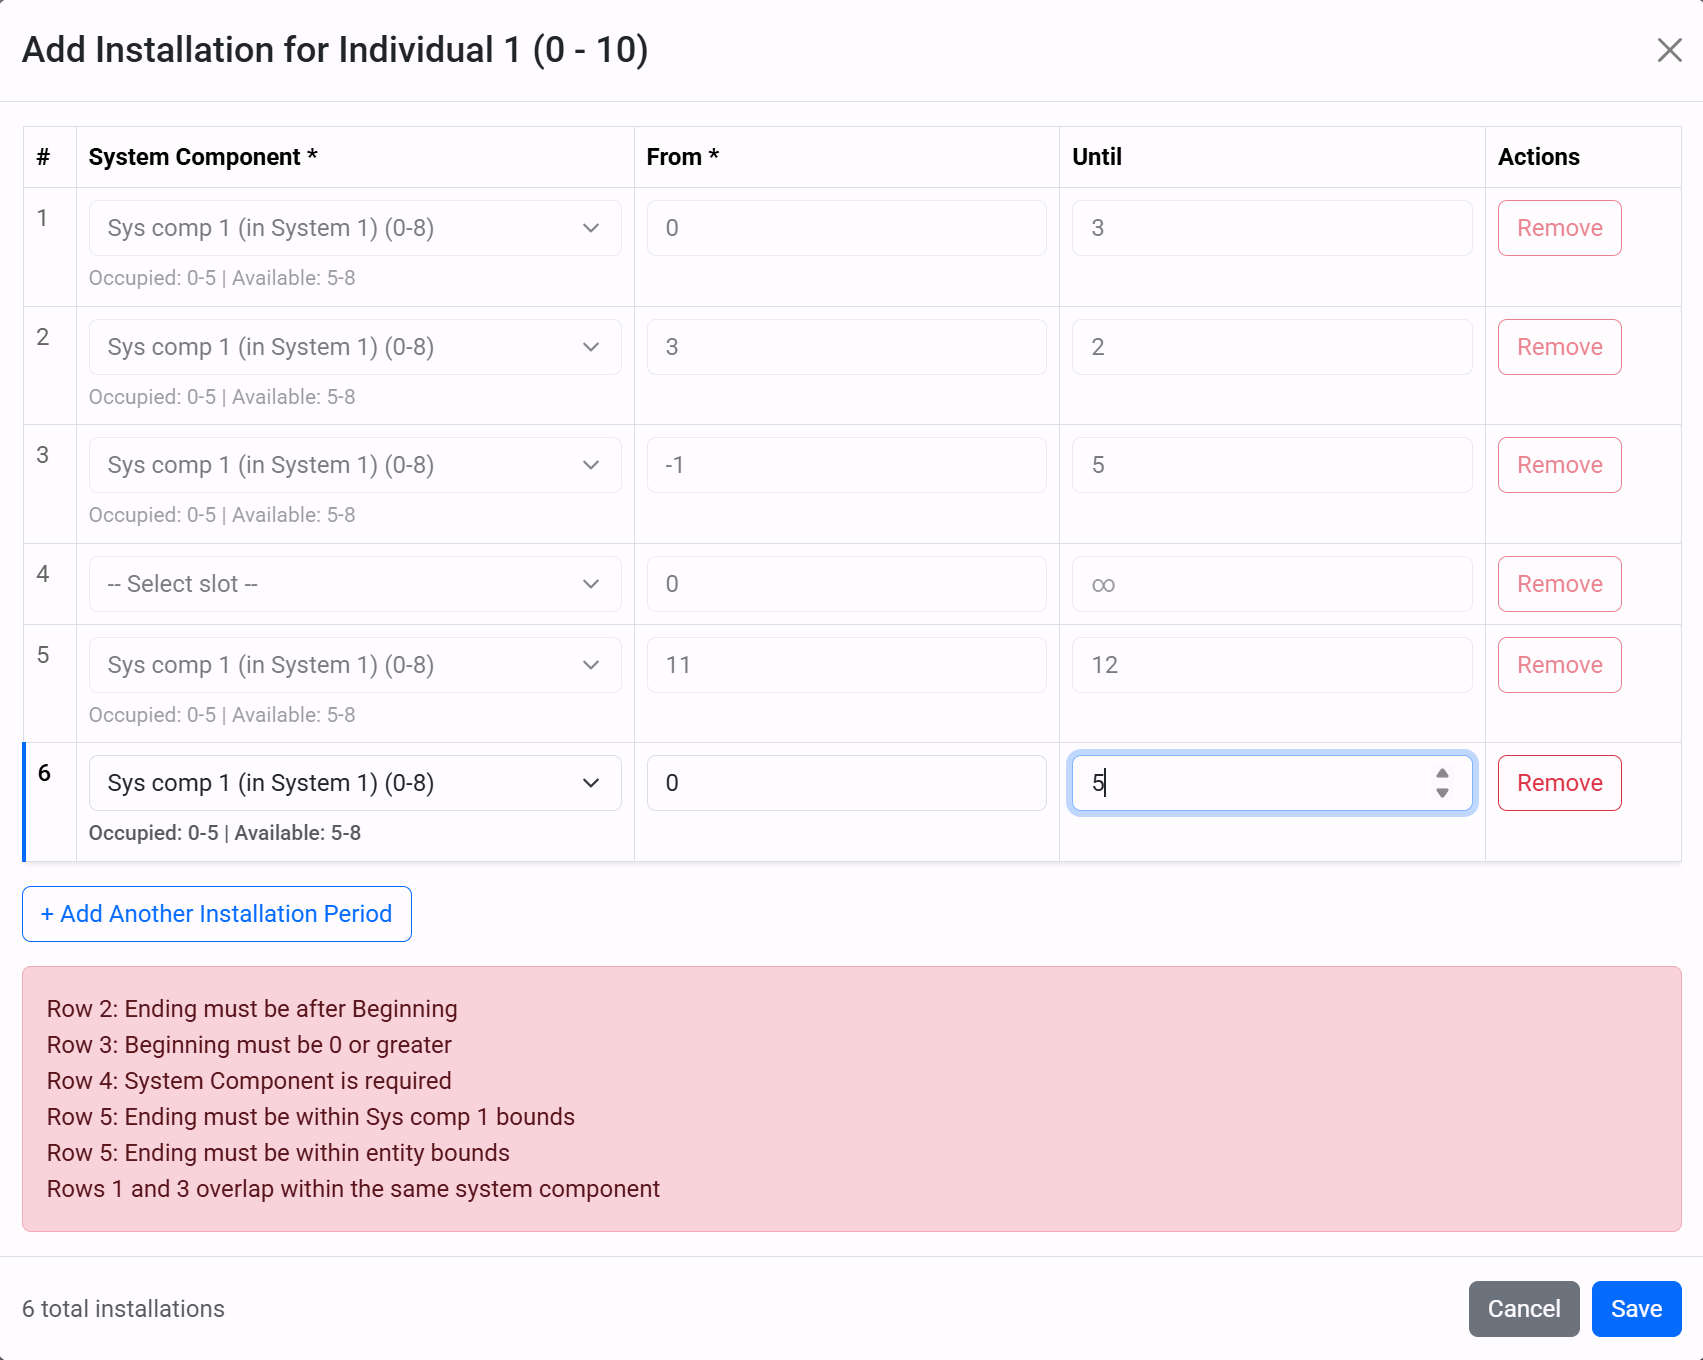Remove installation row 4

click(1558, 583)
